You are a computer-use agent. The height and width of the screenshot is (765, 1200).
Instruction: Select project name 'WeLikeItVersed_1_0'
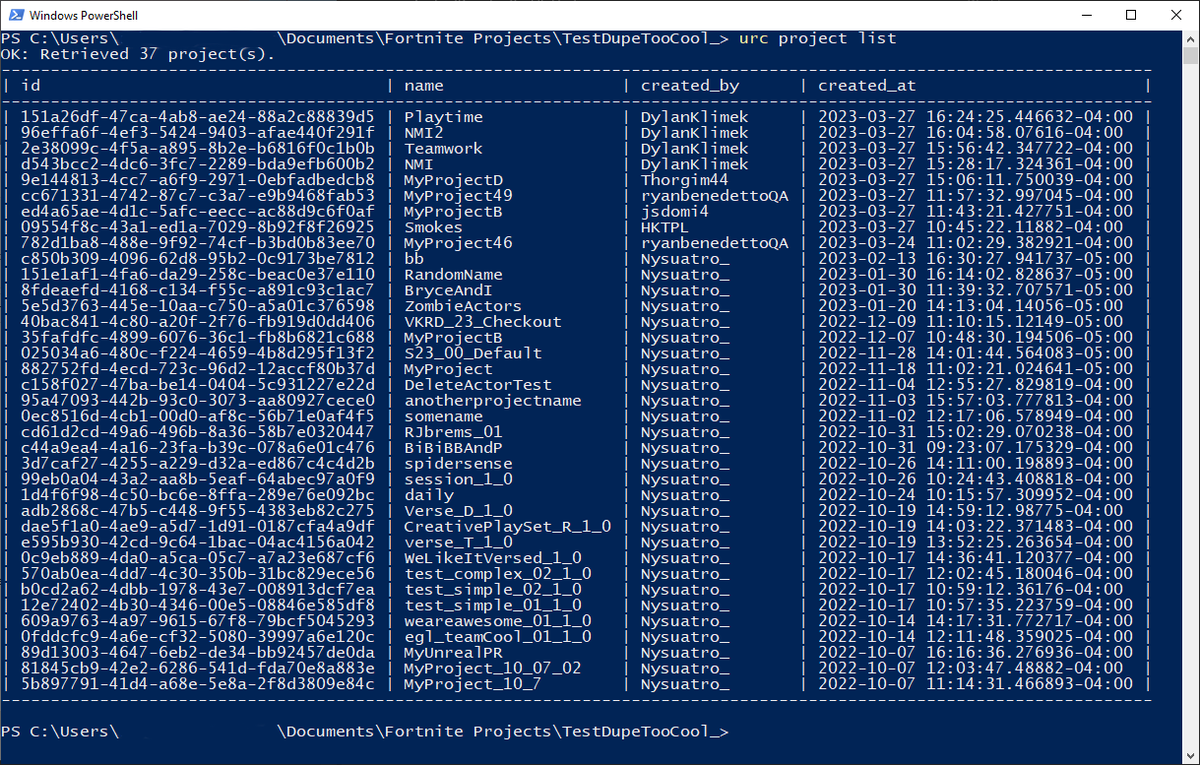tap(493, 558)
